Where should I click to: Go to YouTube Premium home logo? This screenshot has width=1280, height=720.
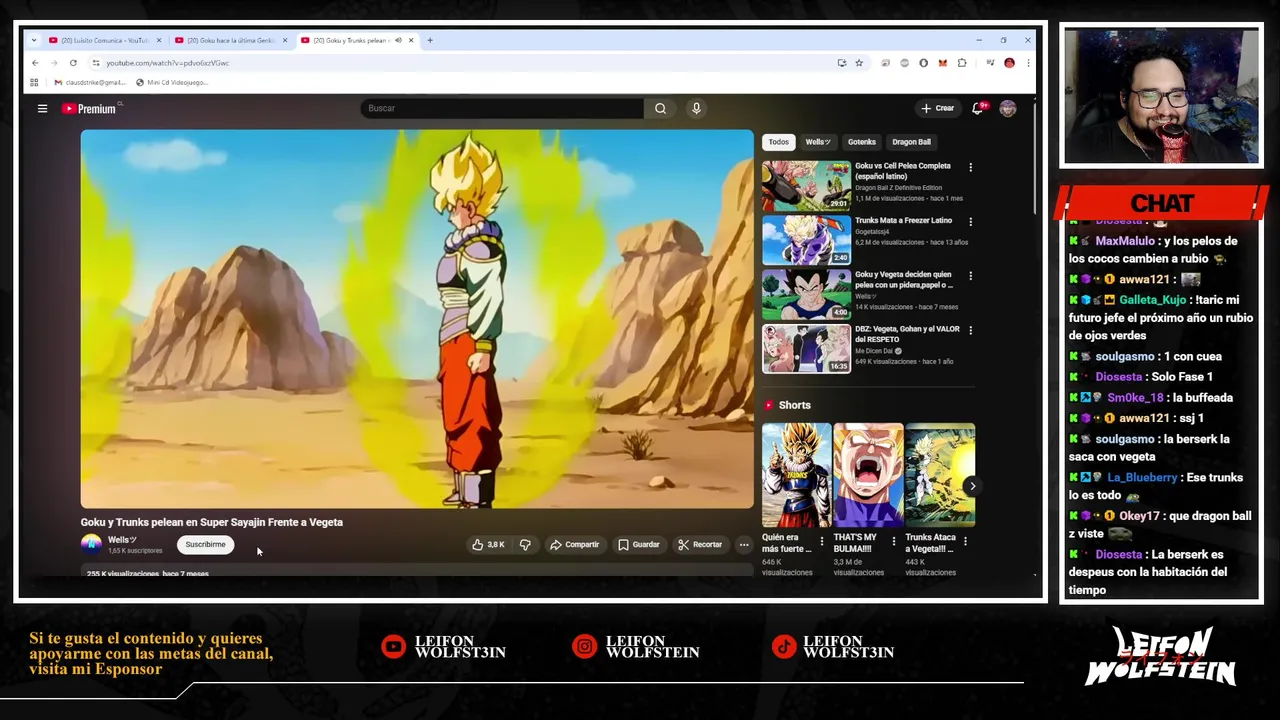91,108
